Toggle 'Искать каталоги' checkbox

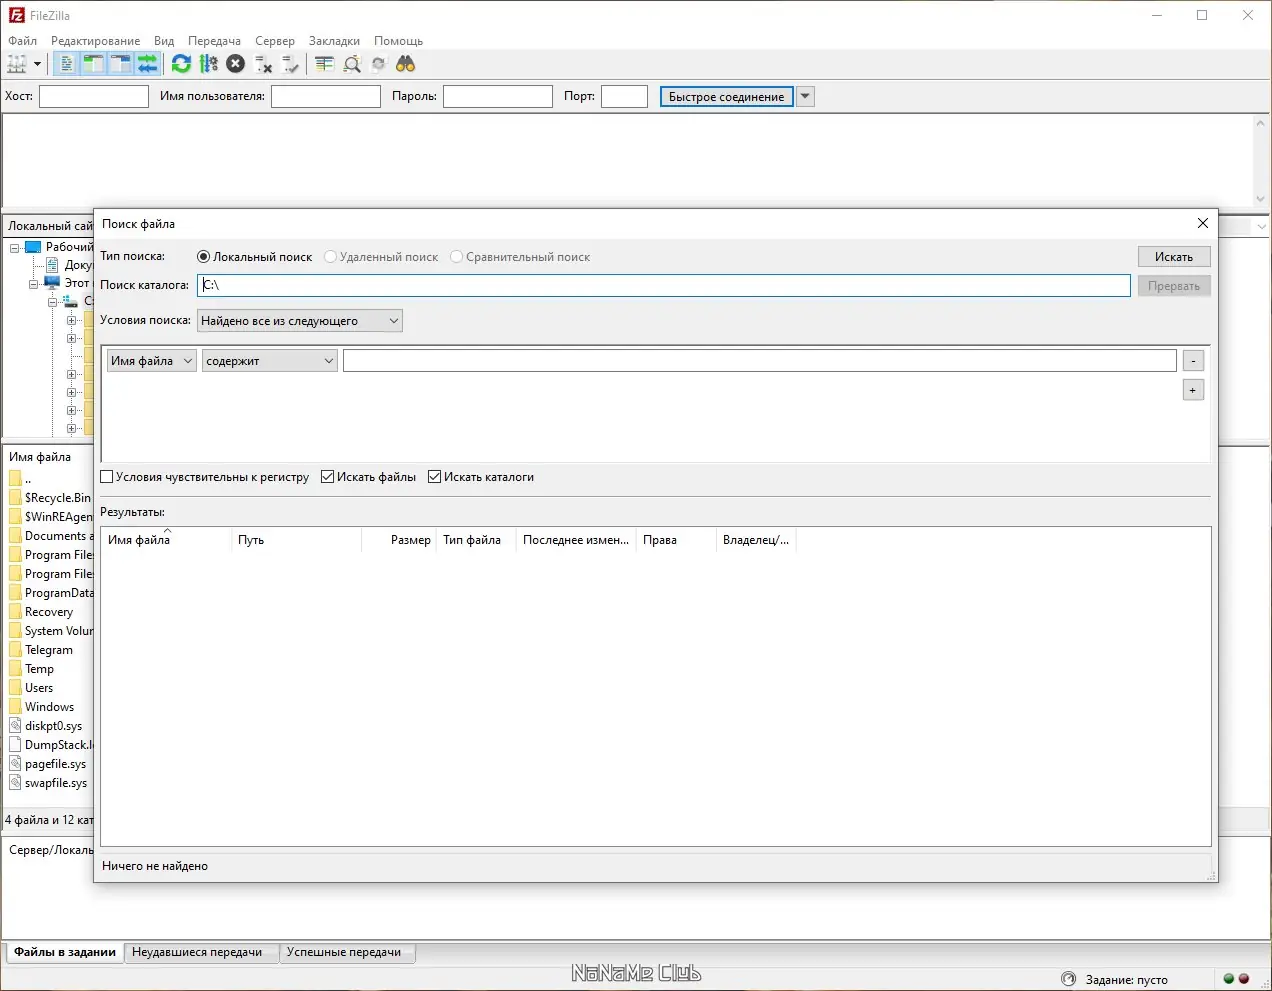434,477
